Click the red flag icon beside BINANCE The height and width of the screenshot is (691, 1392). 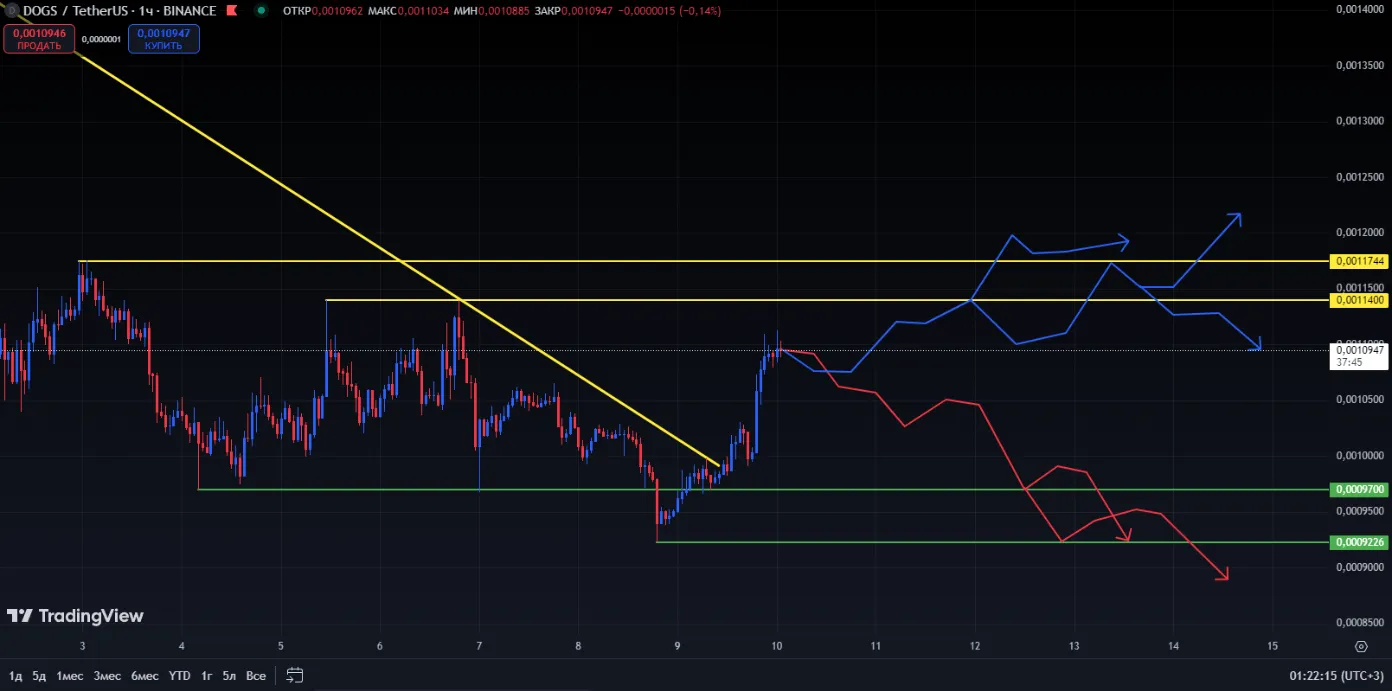[x=231, y=11]
